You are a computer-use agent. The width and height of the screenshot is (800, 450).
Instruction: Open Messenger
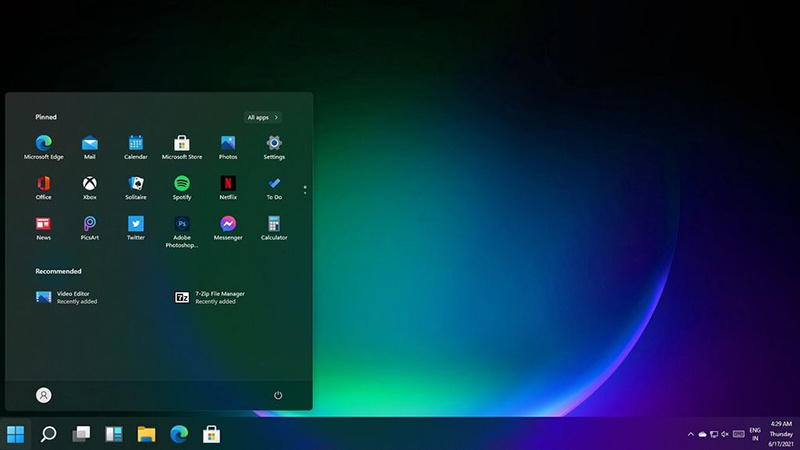[228, 228]
